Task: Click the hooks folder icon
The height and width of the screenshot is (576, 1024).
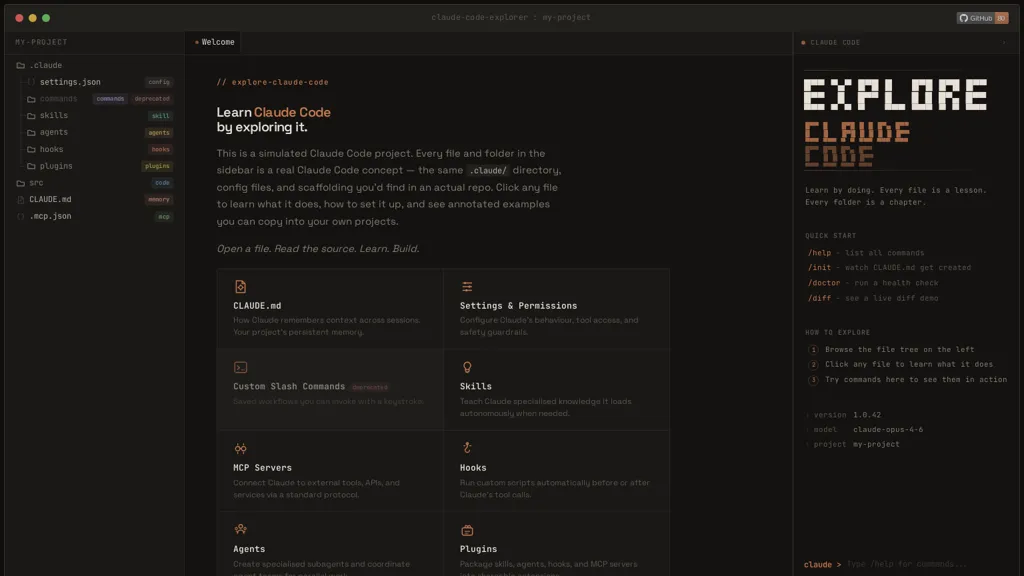Action: pyautogui.click(x=31, y=150)
